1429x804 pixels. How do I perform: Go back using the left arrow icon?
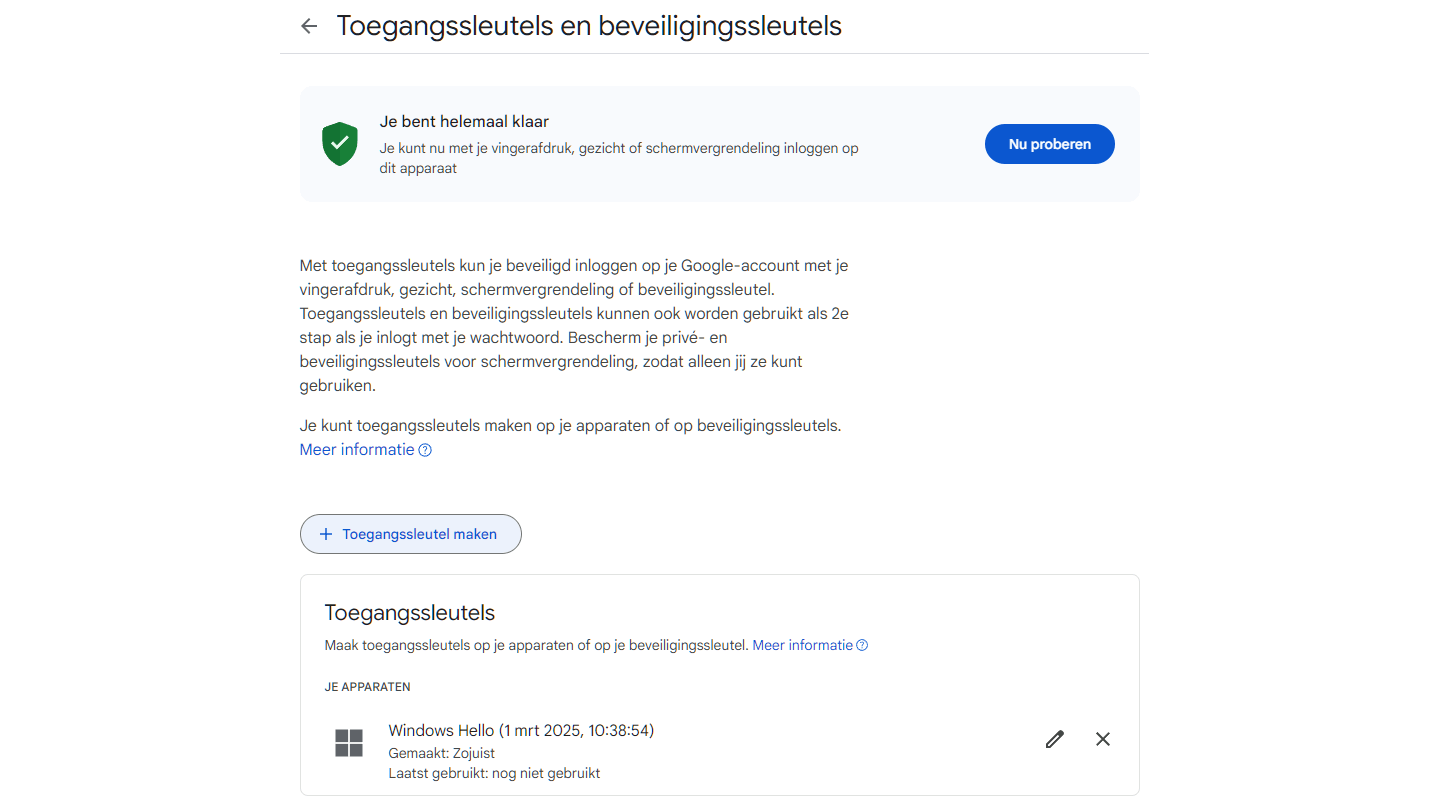[309, 27]
